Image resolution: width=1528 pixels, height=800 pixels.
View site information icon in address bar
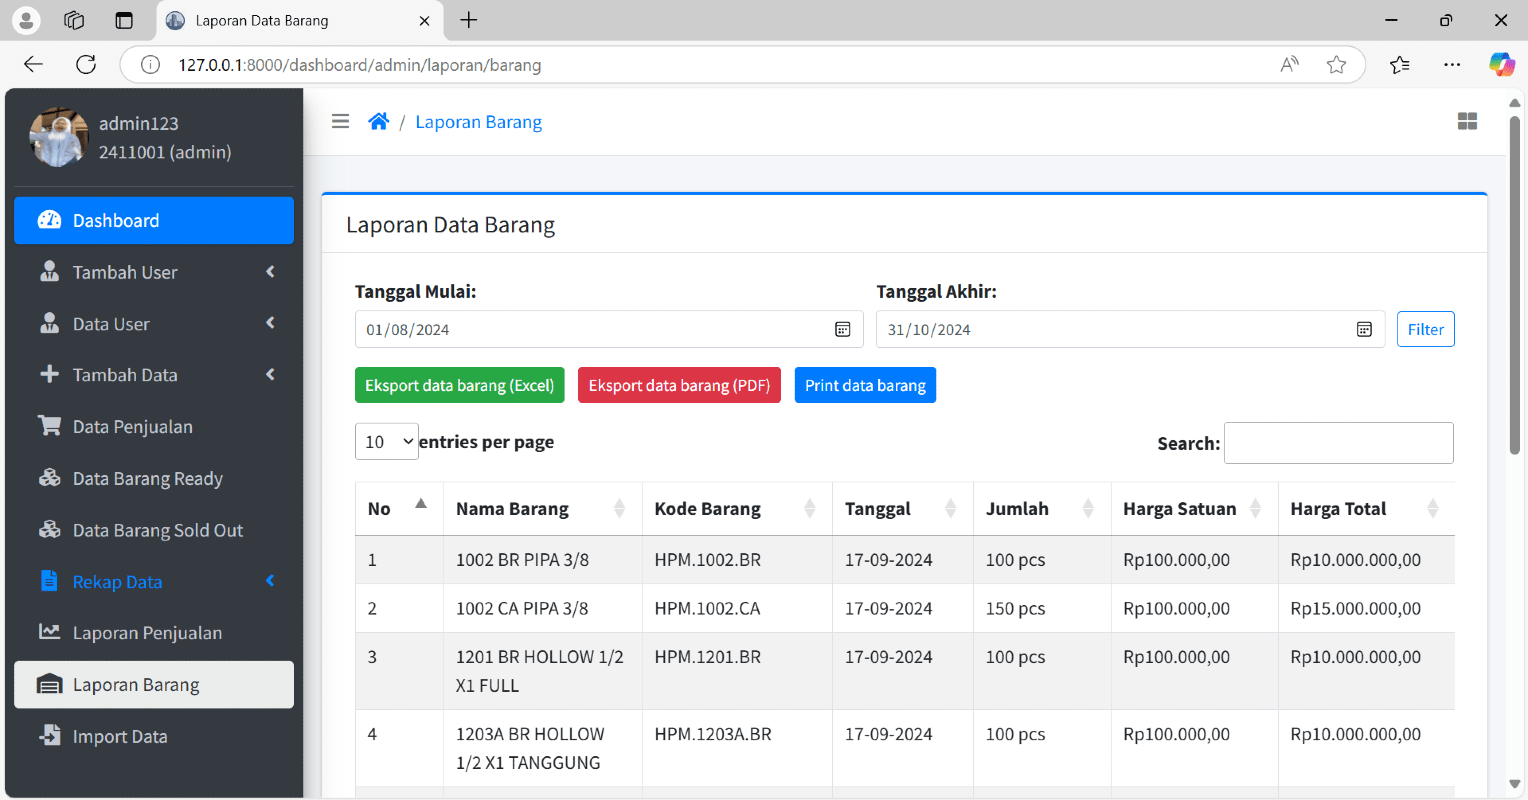point(150,64)
